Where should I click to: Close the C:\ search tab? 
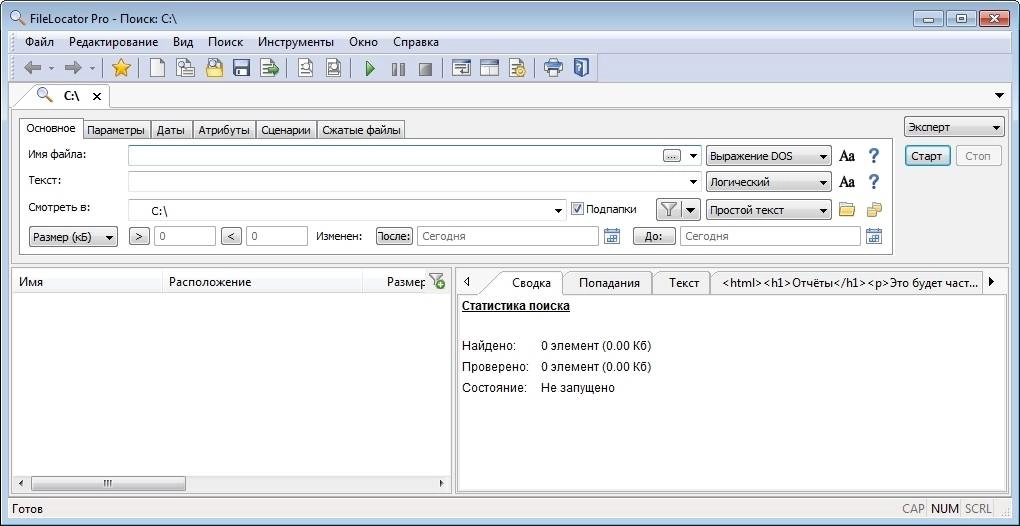(x=96, y=96)
